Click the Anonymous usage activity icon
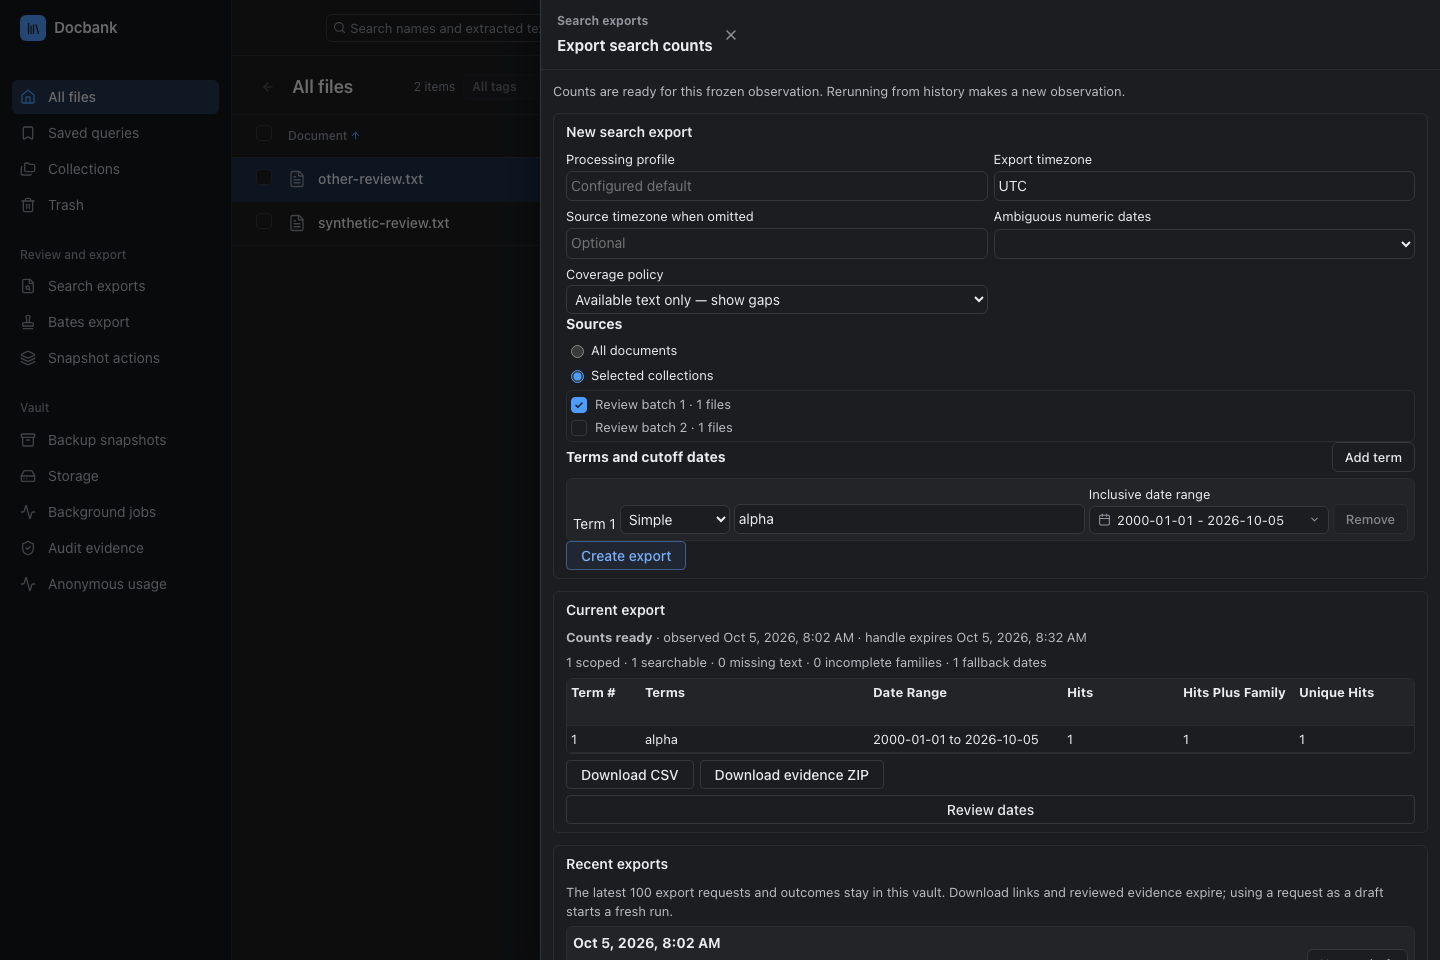This screenshot has width=1440, height=960. [28, 584]
